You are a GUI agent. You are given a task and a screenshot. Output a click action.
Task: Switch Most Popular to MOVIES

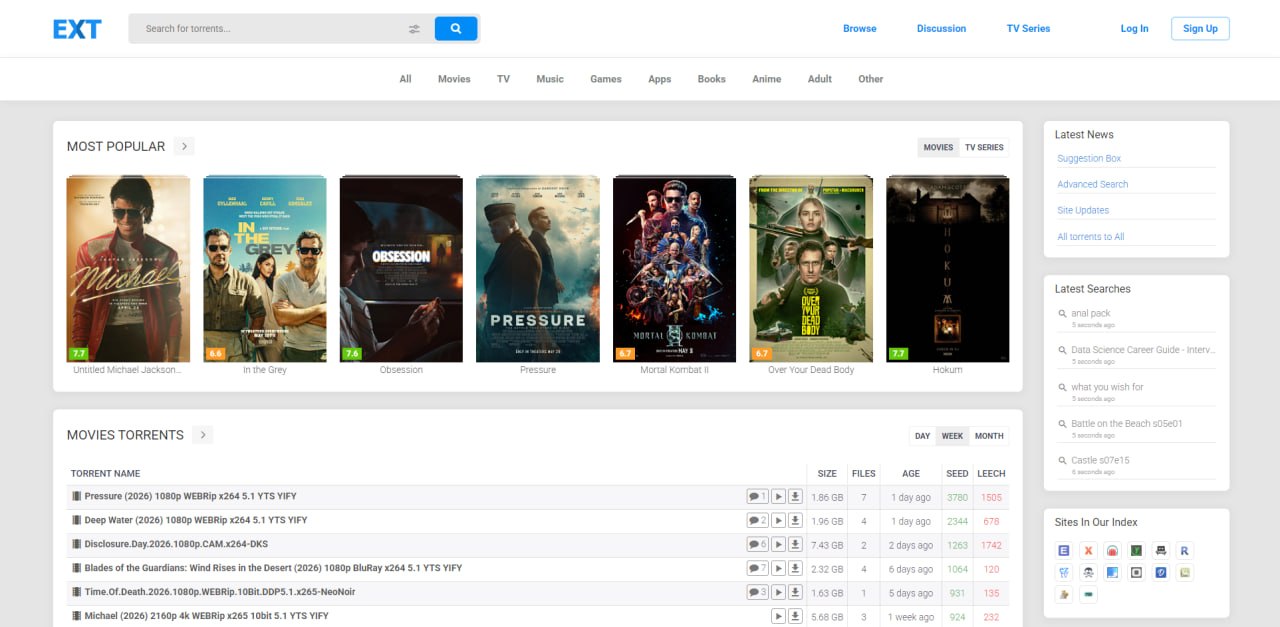point(938,147)
